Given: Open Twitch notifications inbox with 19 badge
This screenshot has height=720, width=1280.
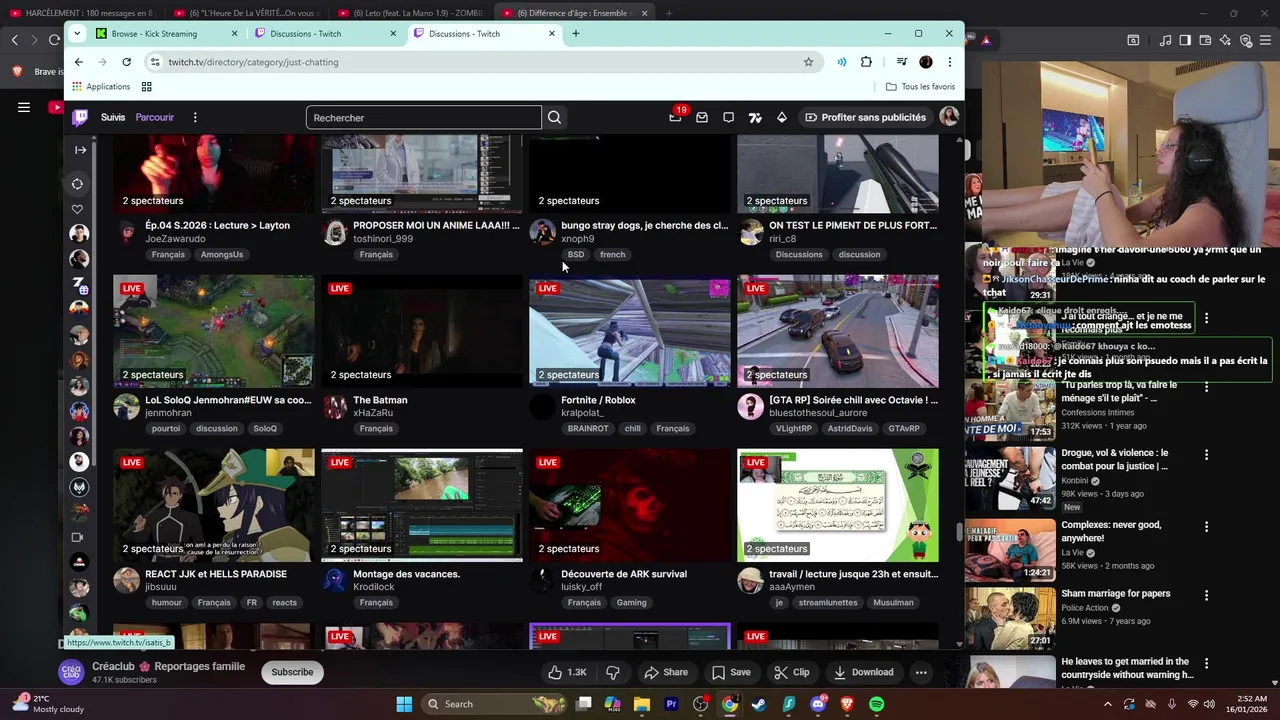Looking at the screenshot, I should (676, 117).
